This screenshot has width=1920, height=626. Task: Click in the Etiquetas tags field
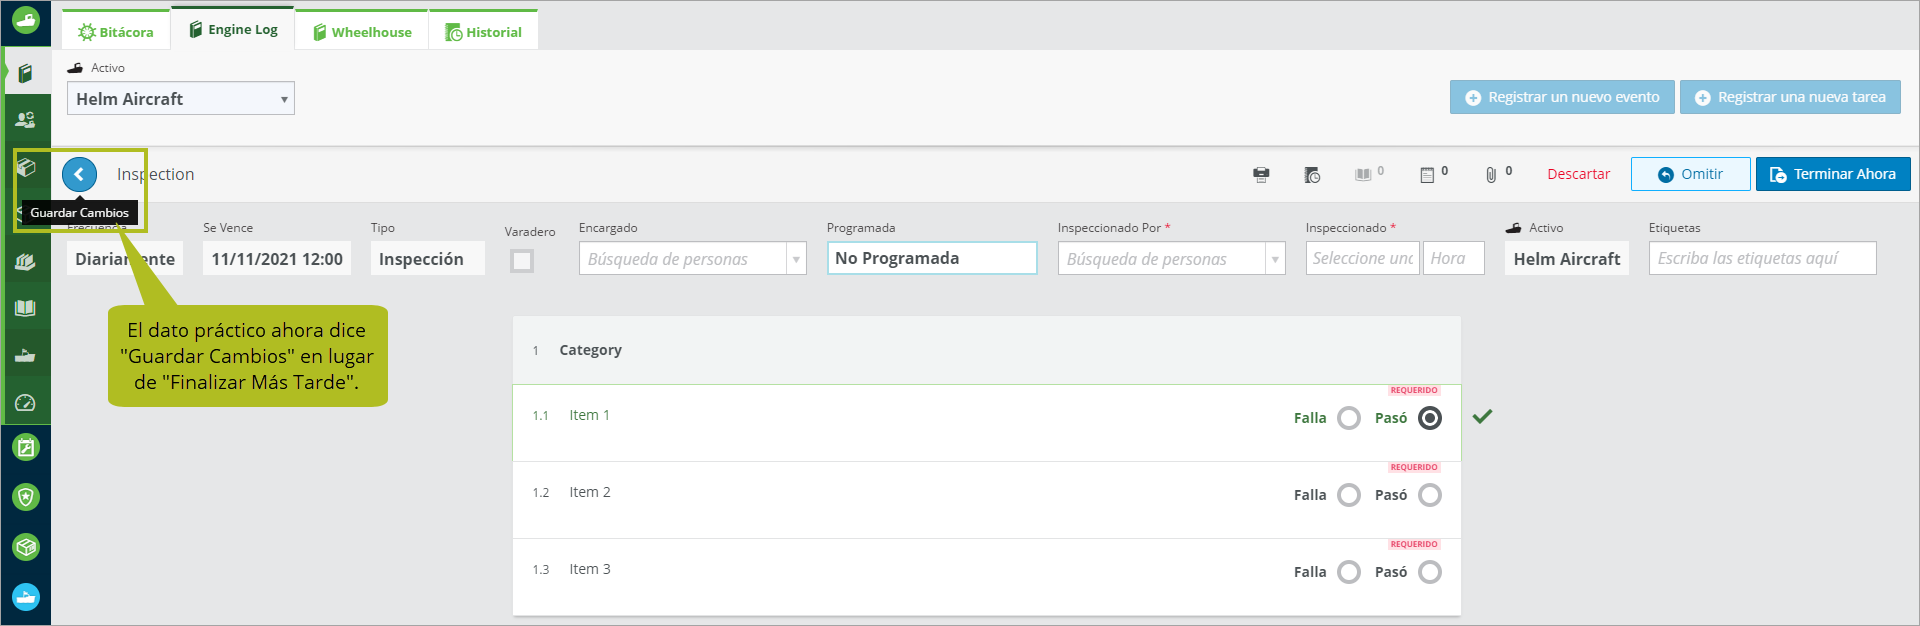1762,258
